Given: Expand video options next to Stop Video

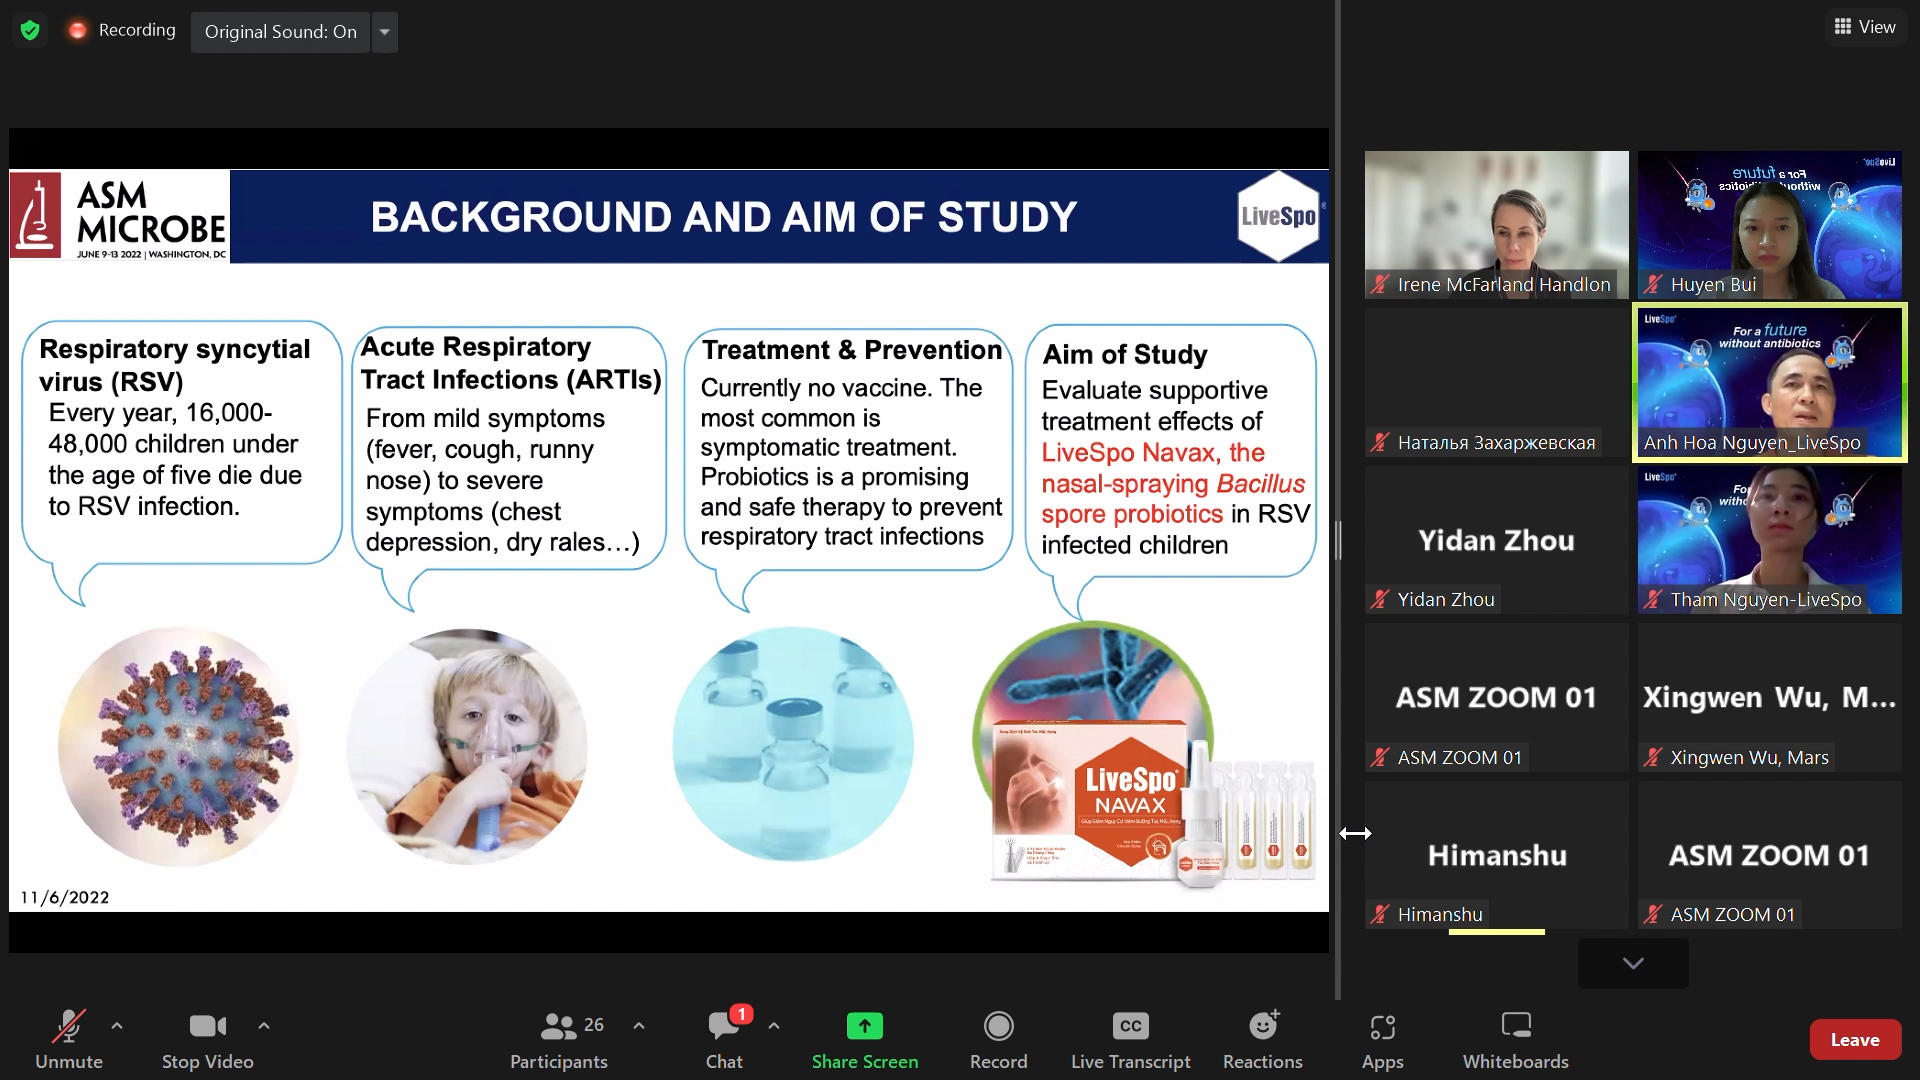Looking at the screenshot, I should (x=264, y=1026).
